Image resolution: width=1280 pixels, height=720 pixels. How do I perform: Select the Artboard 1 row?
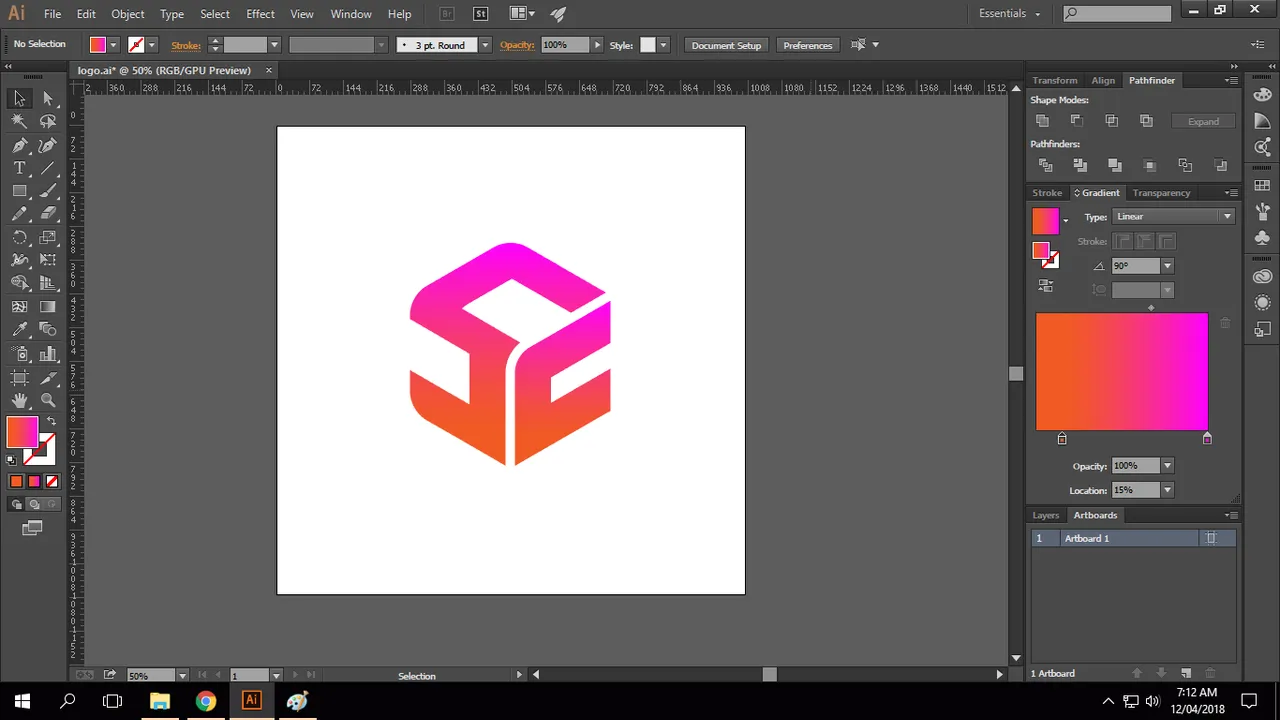coord(1134,538)
